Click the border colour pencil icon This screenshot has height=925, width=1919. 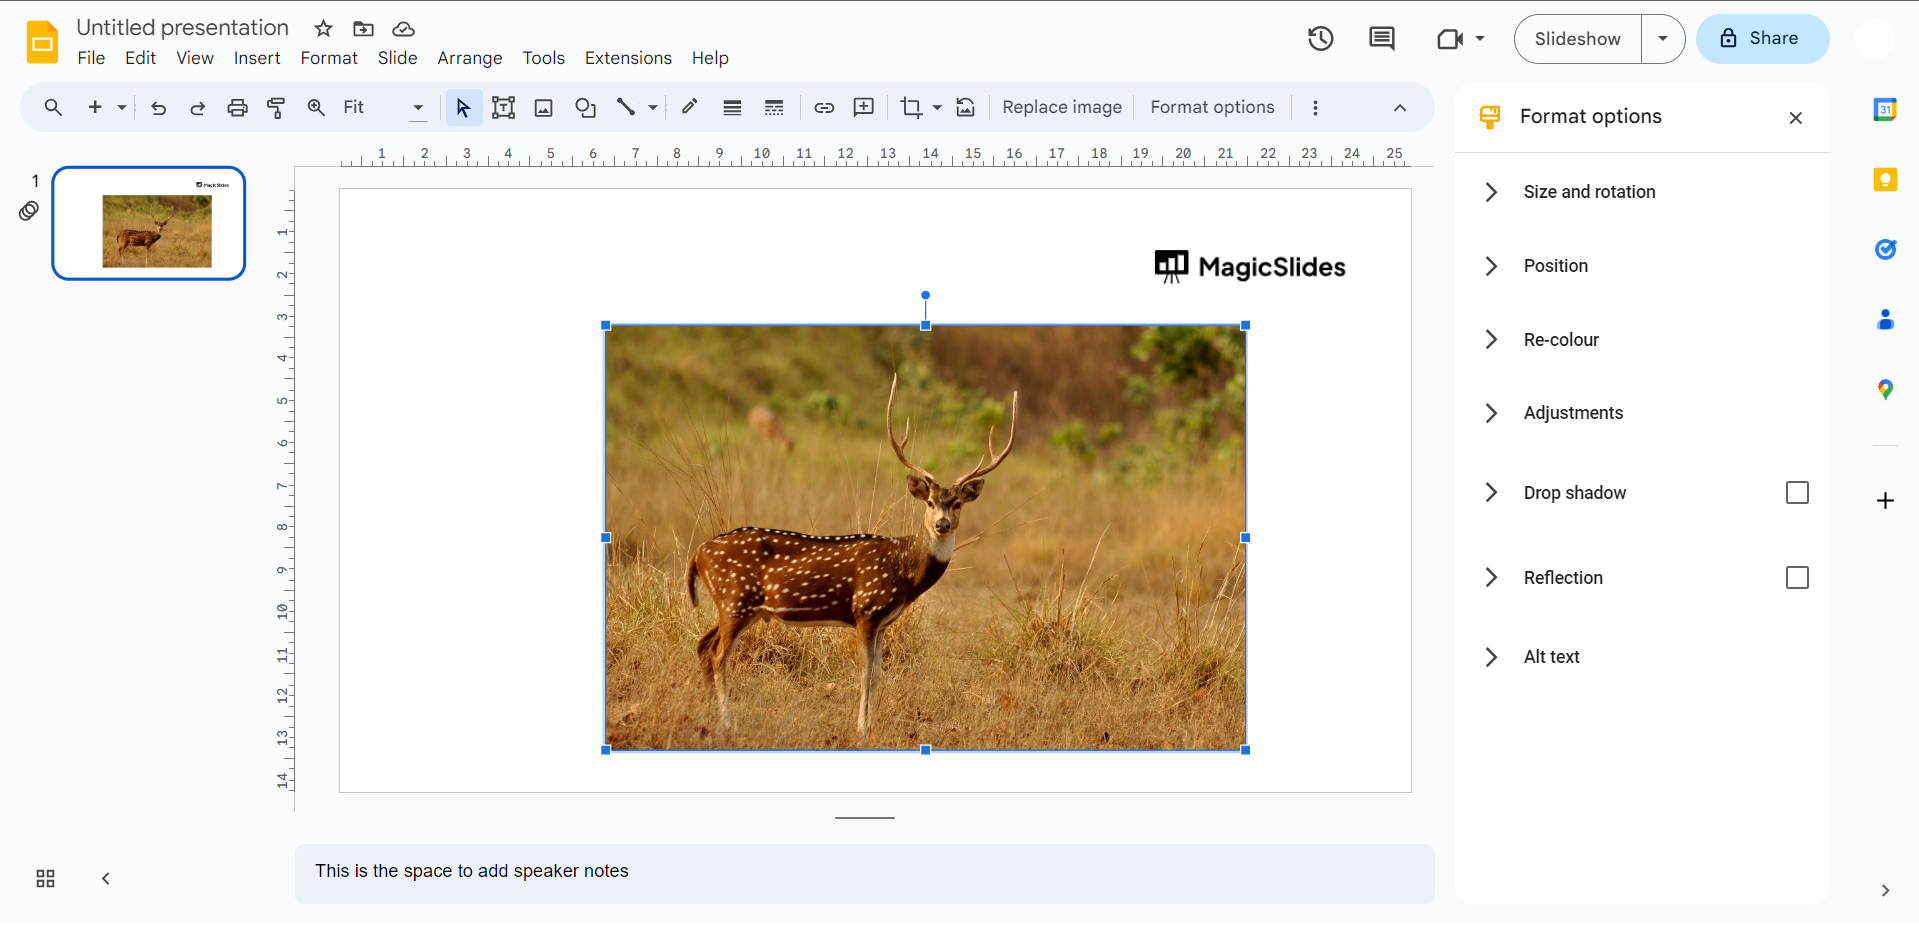tap(689, 108)
